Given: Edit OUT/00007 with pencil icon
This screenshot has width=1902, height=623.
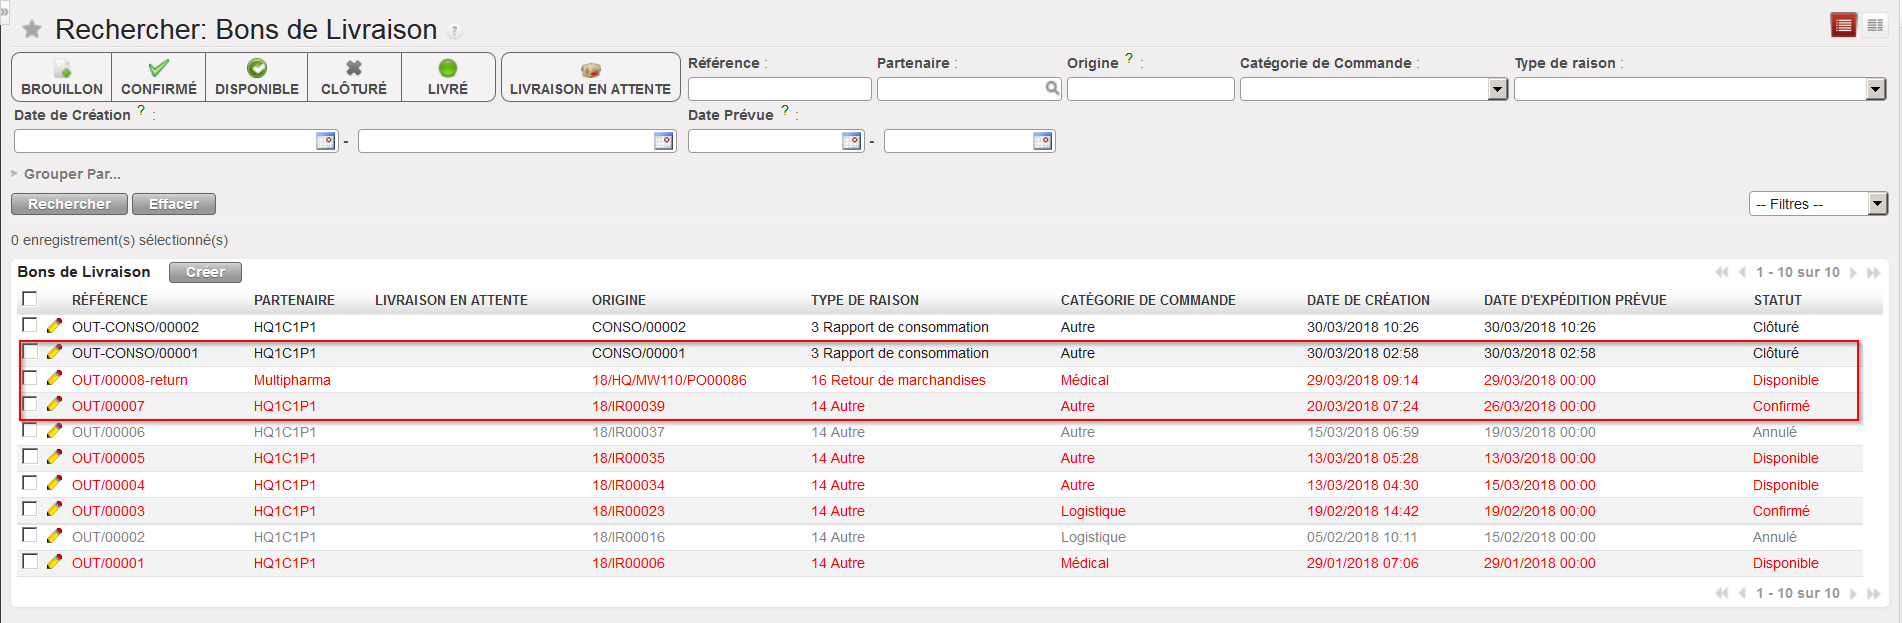Looking at the screenshot, I should coord(54,405).
